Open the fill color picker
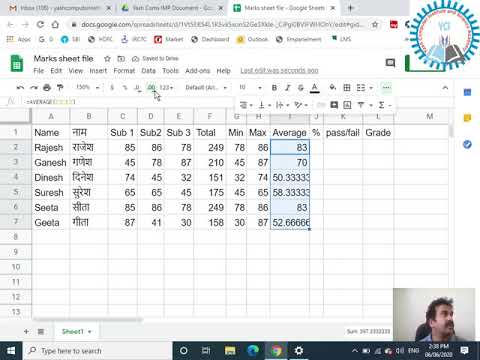This screenshot has width=480, height=360. [333, 88]
